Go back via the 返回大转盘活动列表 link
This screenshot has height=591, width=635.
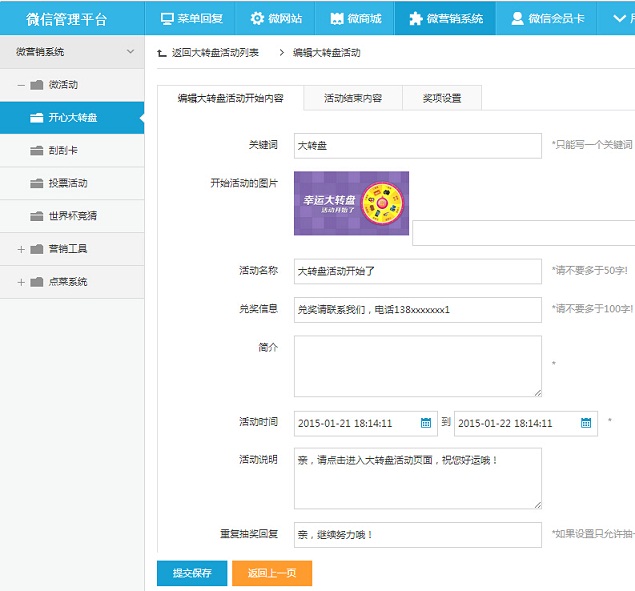coord(215,53)
